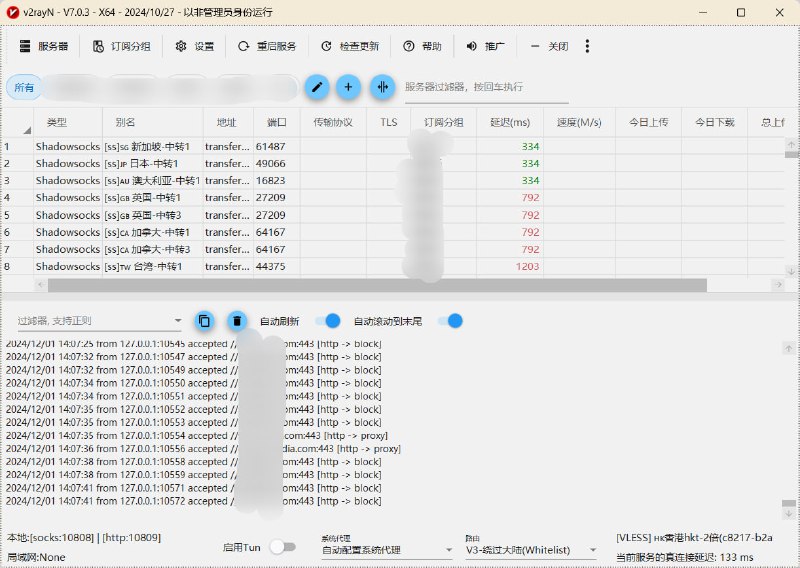
Task: Focus the server filter input field
Action: pyautogui.click(x=486, y=87)
